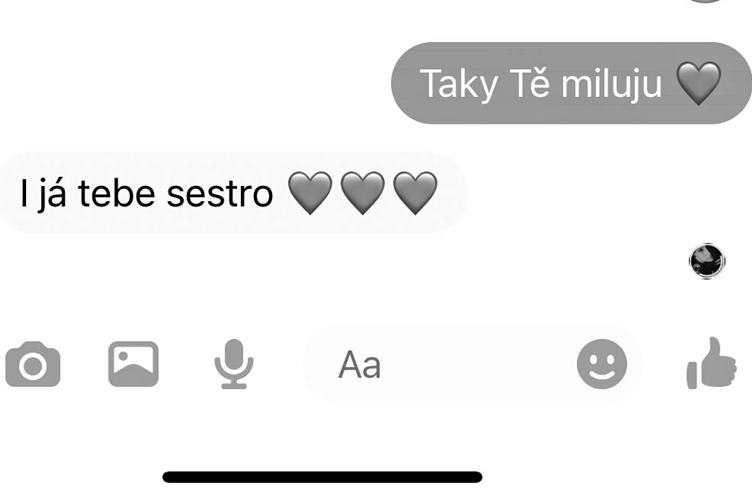The image size is (752, 501).
Task: Open the emoji smiley picker
Action: tap(602, 364)
